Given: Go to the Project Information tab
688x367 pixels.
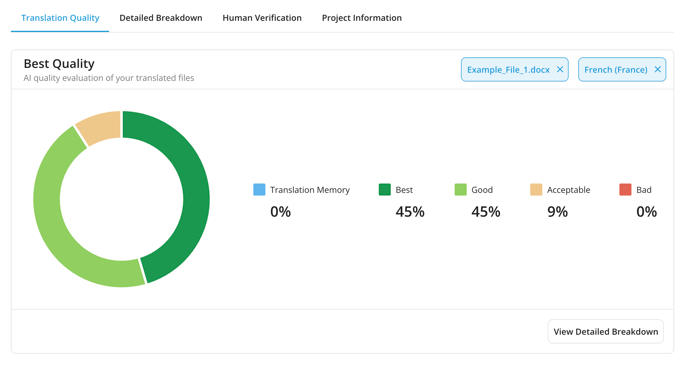Looking at the screenshot, I should click(x=362, y=18).
